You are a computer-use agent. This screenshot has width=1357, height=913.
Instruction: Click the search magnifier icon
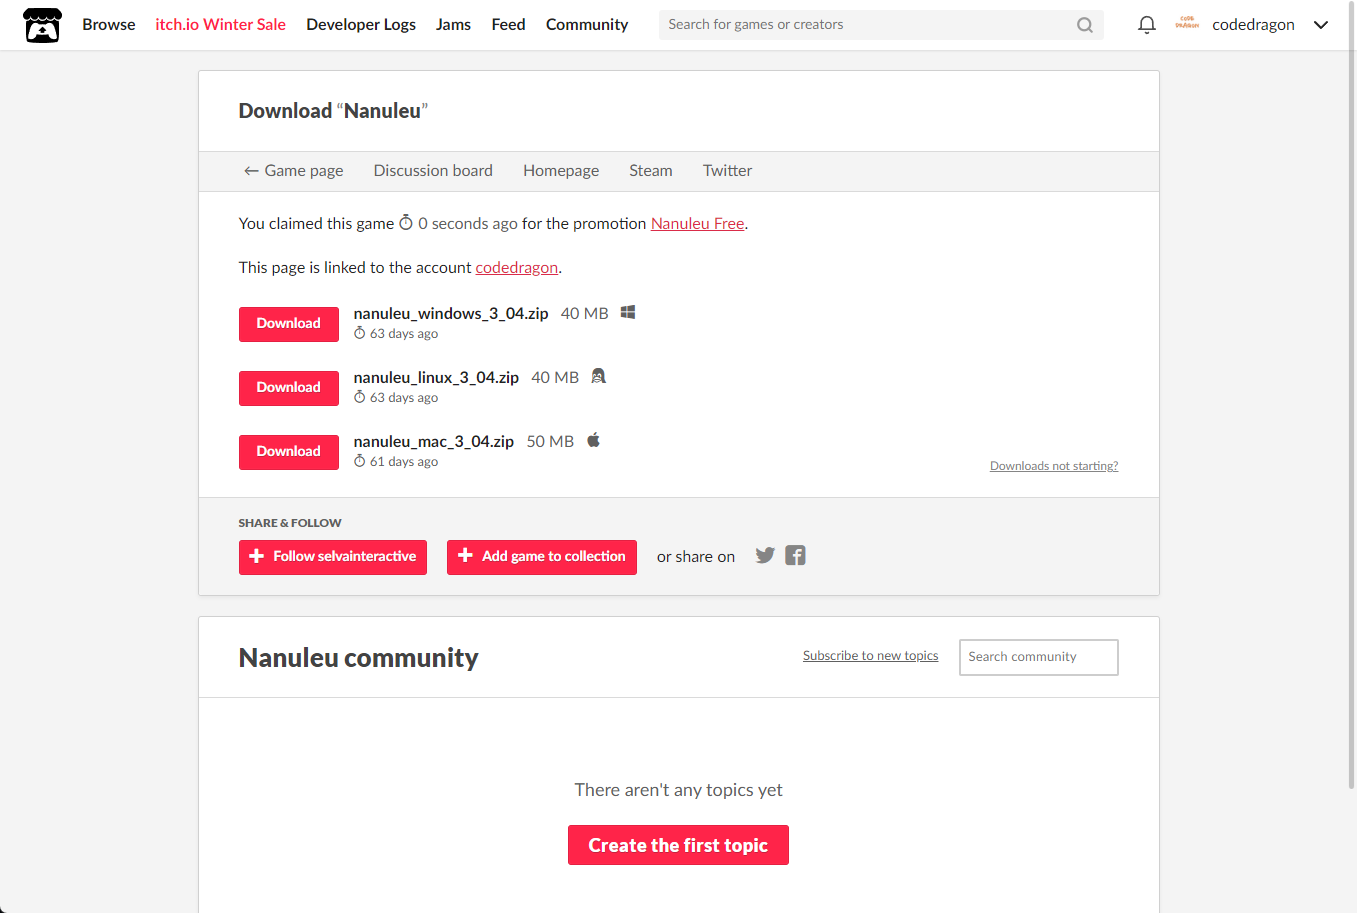(x=1085, y=25)
